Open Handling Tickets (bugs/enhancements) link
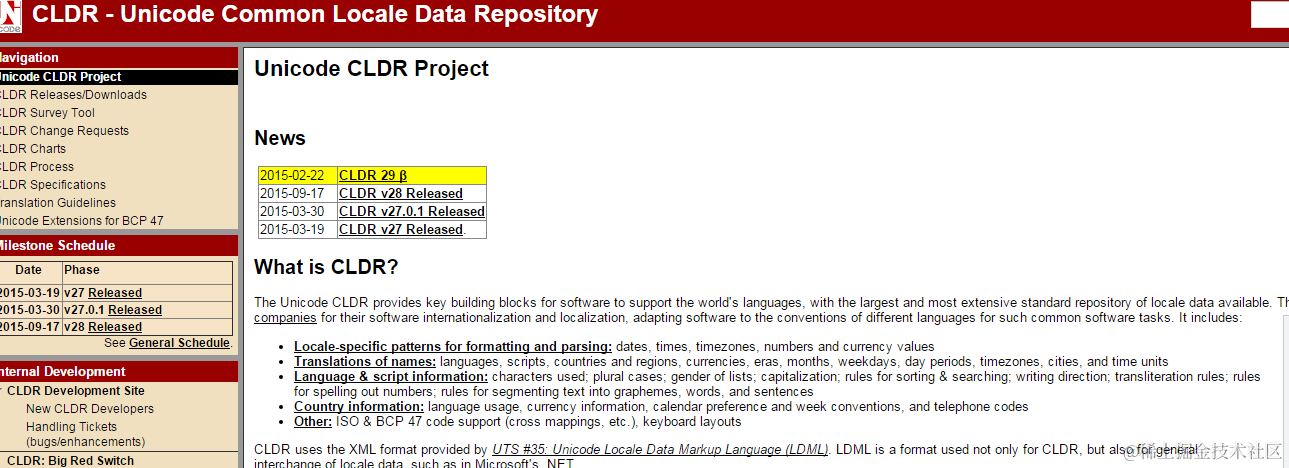1289x468 pixels. coord(86,434)
